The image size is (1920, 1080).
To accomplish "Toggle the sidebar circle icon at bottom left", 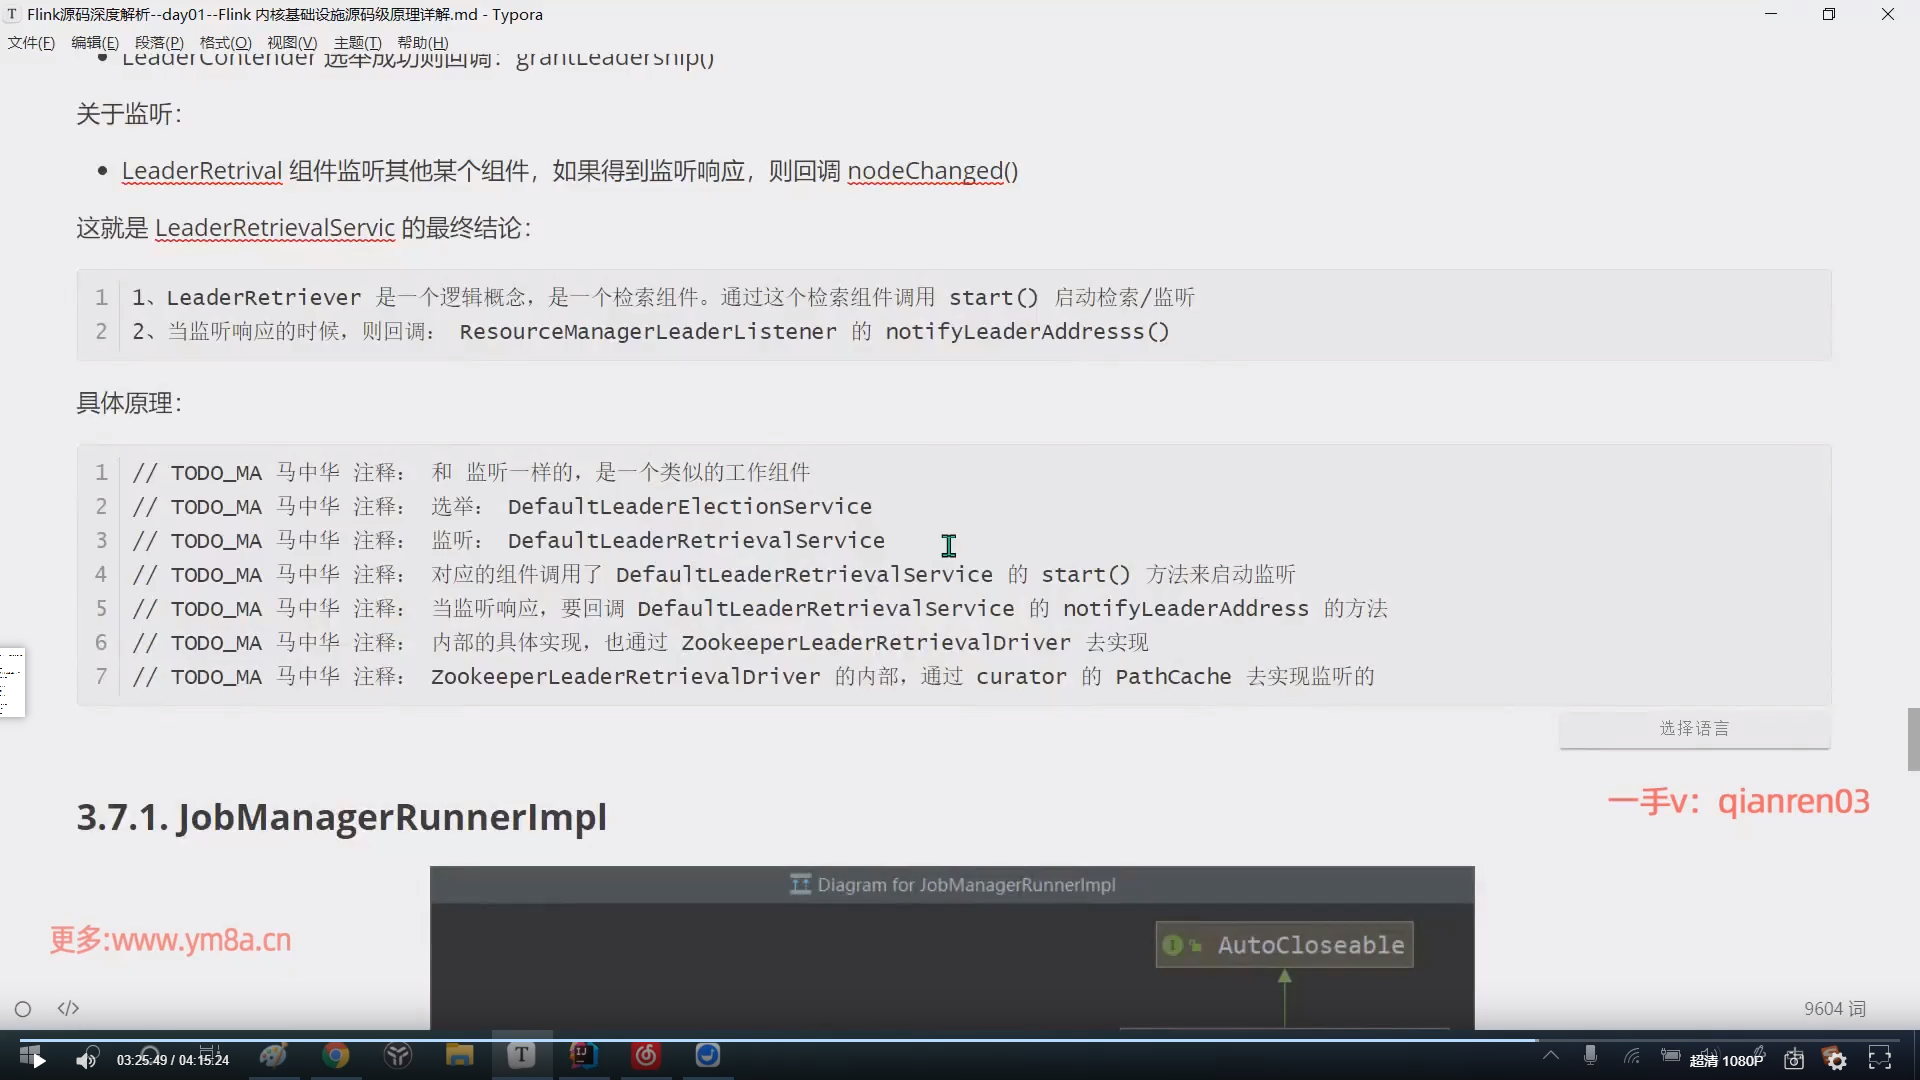I will 23,1009.
